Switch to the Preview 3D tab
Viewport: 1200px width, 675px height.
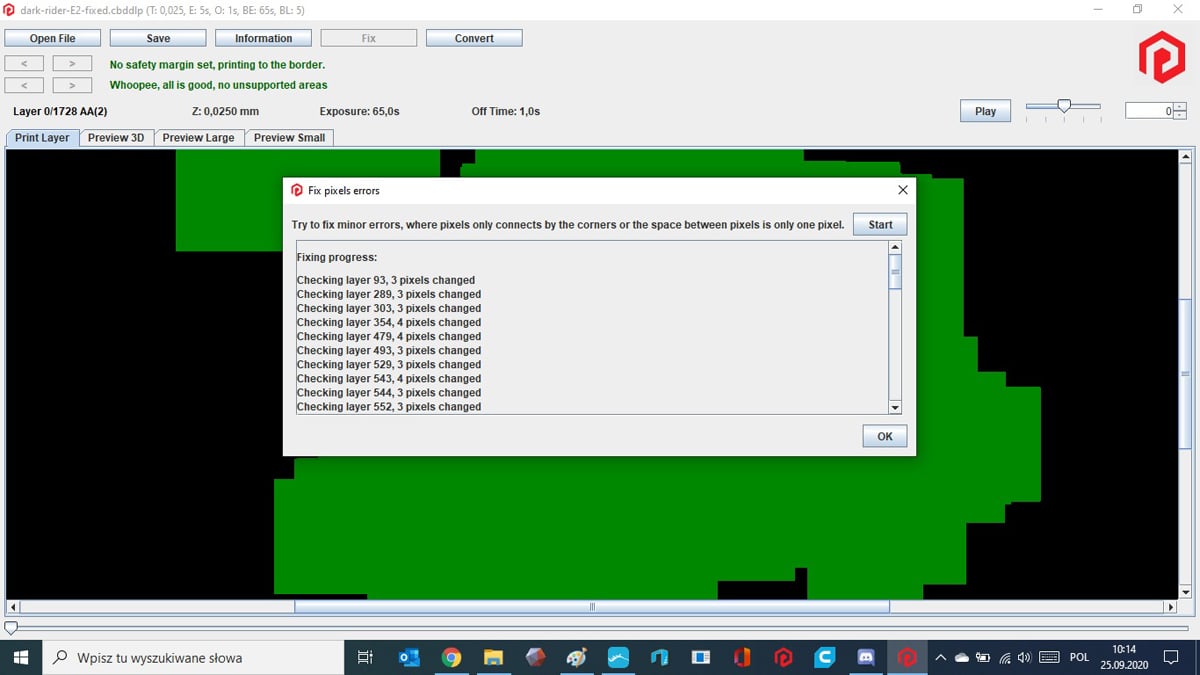[116, 138]
